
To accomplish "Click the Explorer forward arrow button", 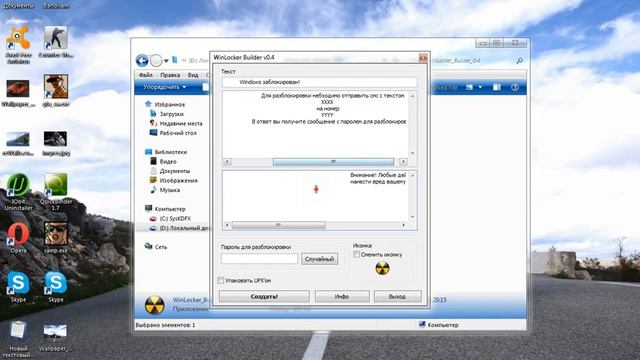I will coord(156,61).
